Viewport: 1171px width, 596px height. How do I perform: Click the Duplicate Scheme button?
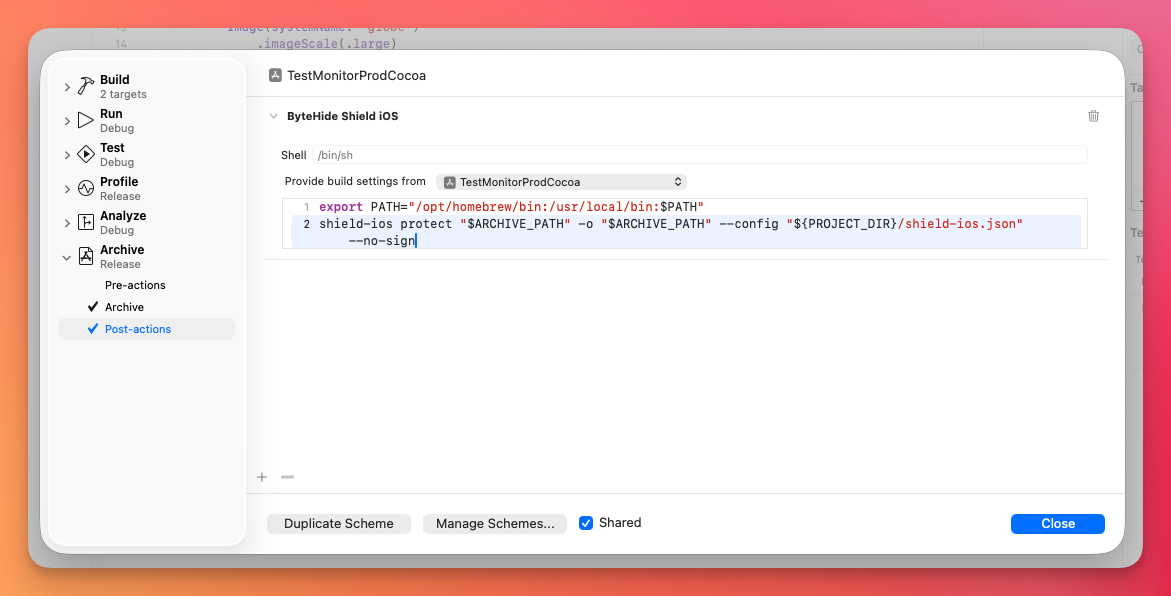pyautogui.click(x=338, y=523)
